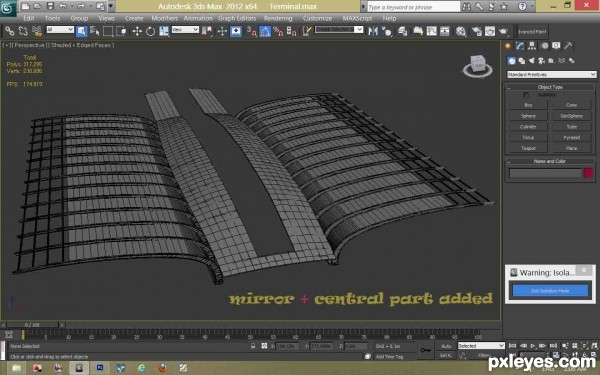This screenshot has width=600, height=375.
Task: Select the Unlink Selection tool
Action: tap(23, 31)
